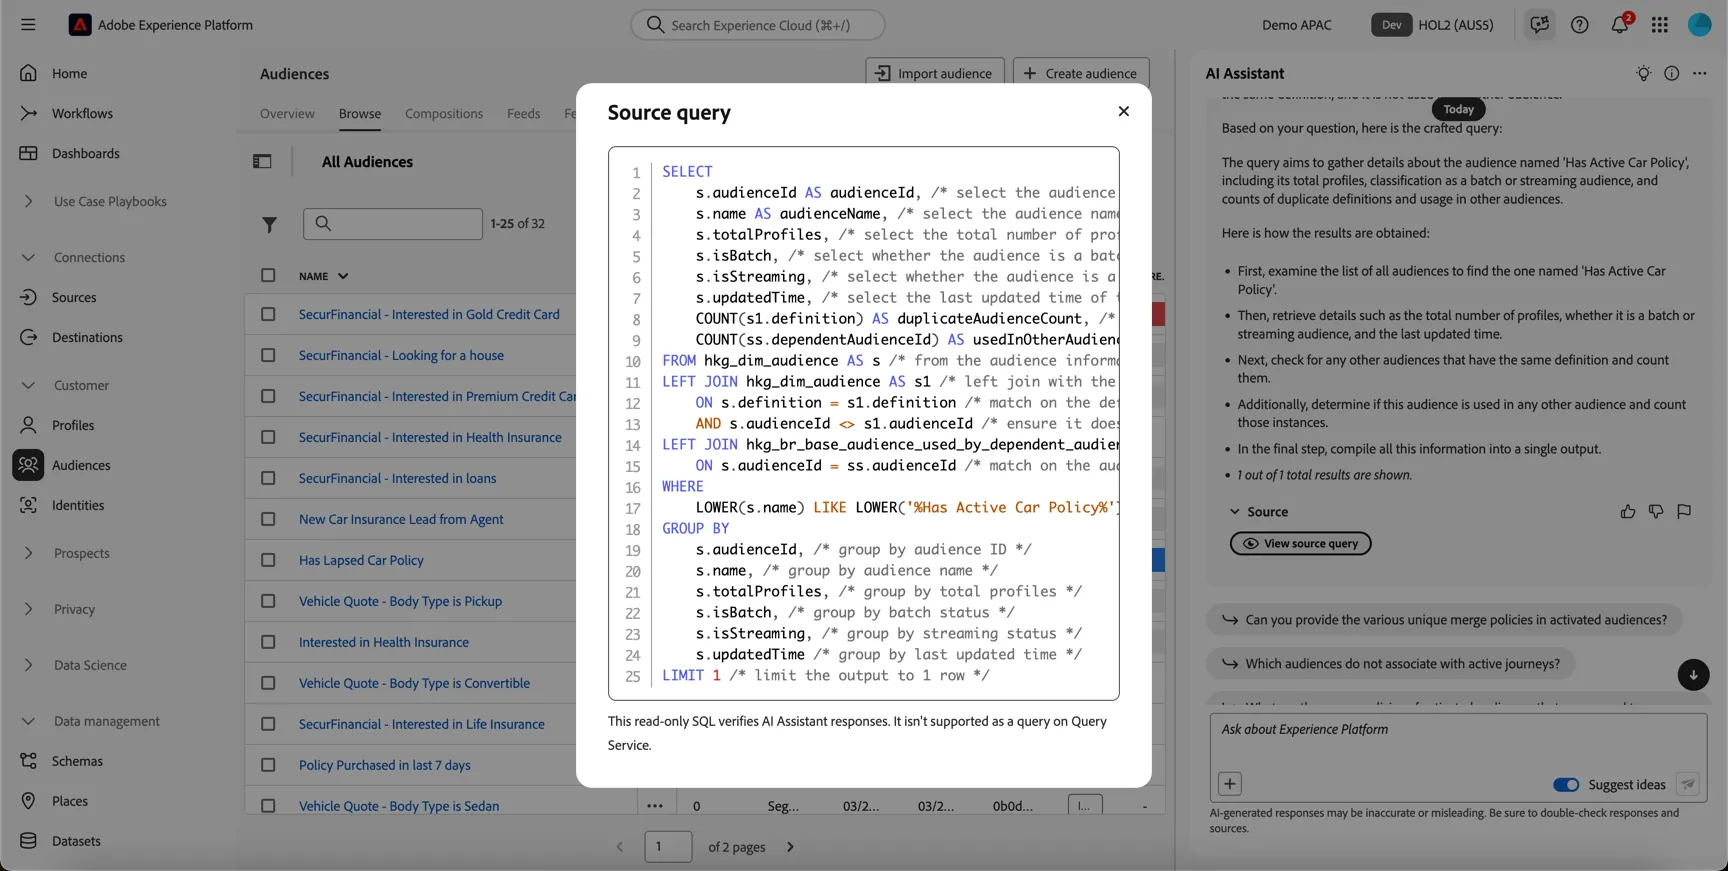The width and height of the screenshot is (1728, 871).
Task: Open the app switcher grid
Action: point(1660,25)
